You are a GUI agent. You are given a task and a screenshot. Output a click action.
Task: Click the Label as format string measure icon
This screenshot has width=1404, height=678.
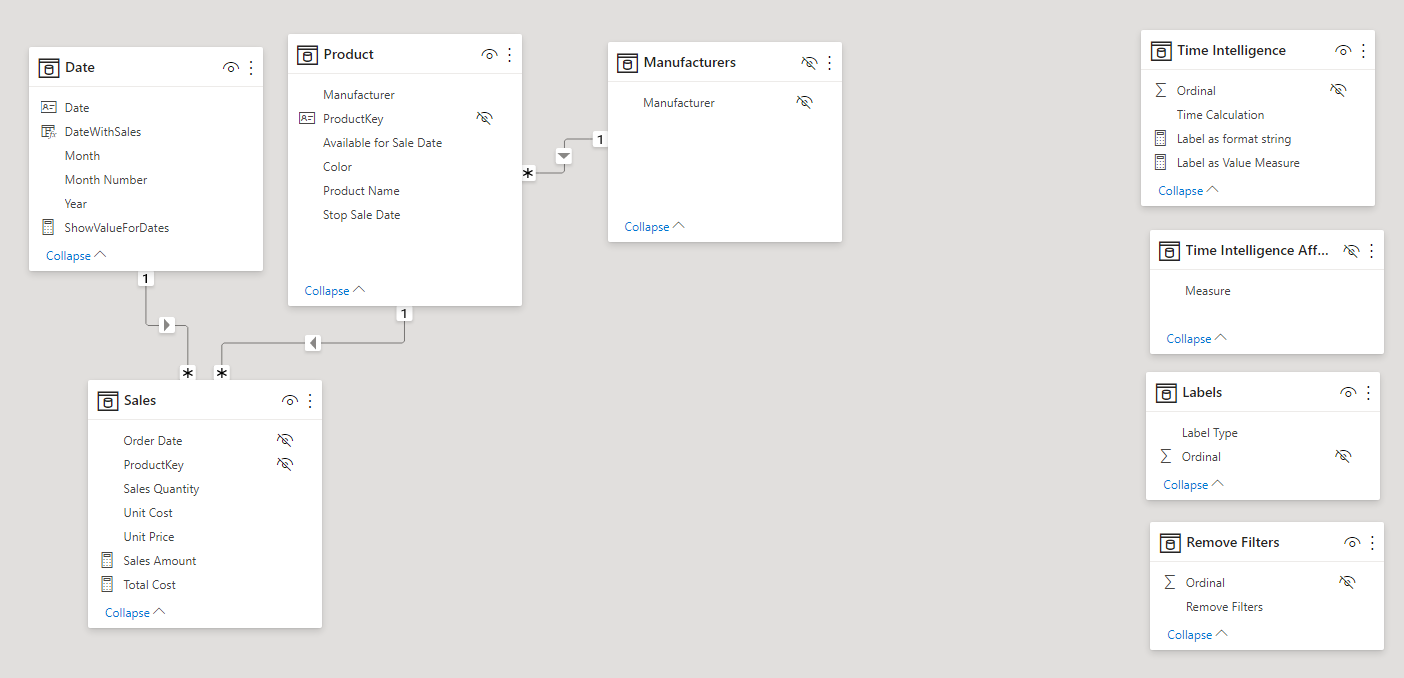tap(1160, 139)
